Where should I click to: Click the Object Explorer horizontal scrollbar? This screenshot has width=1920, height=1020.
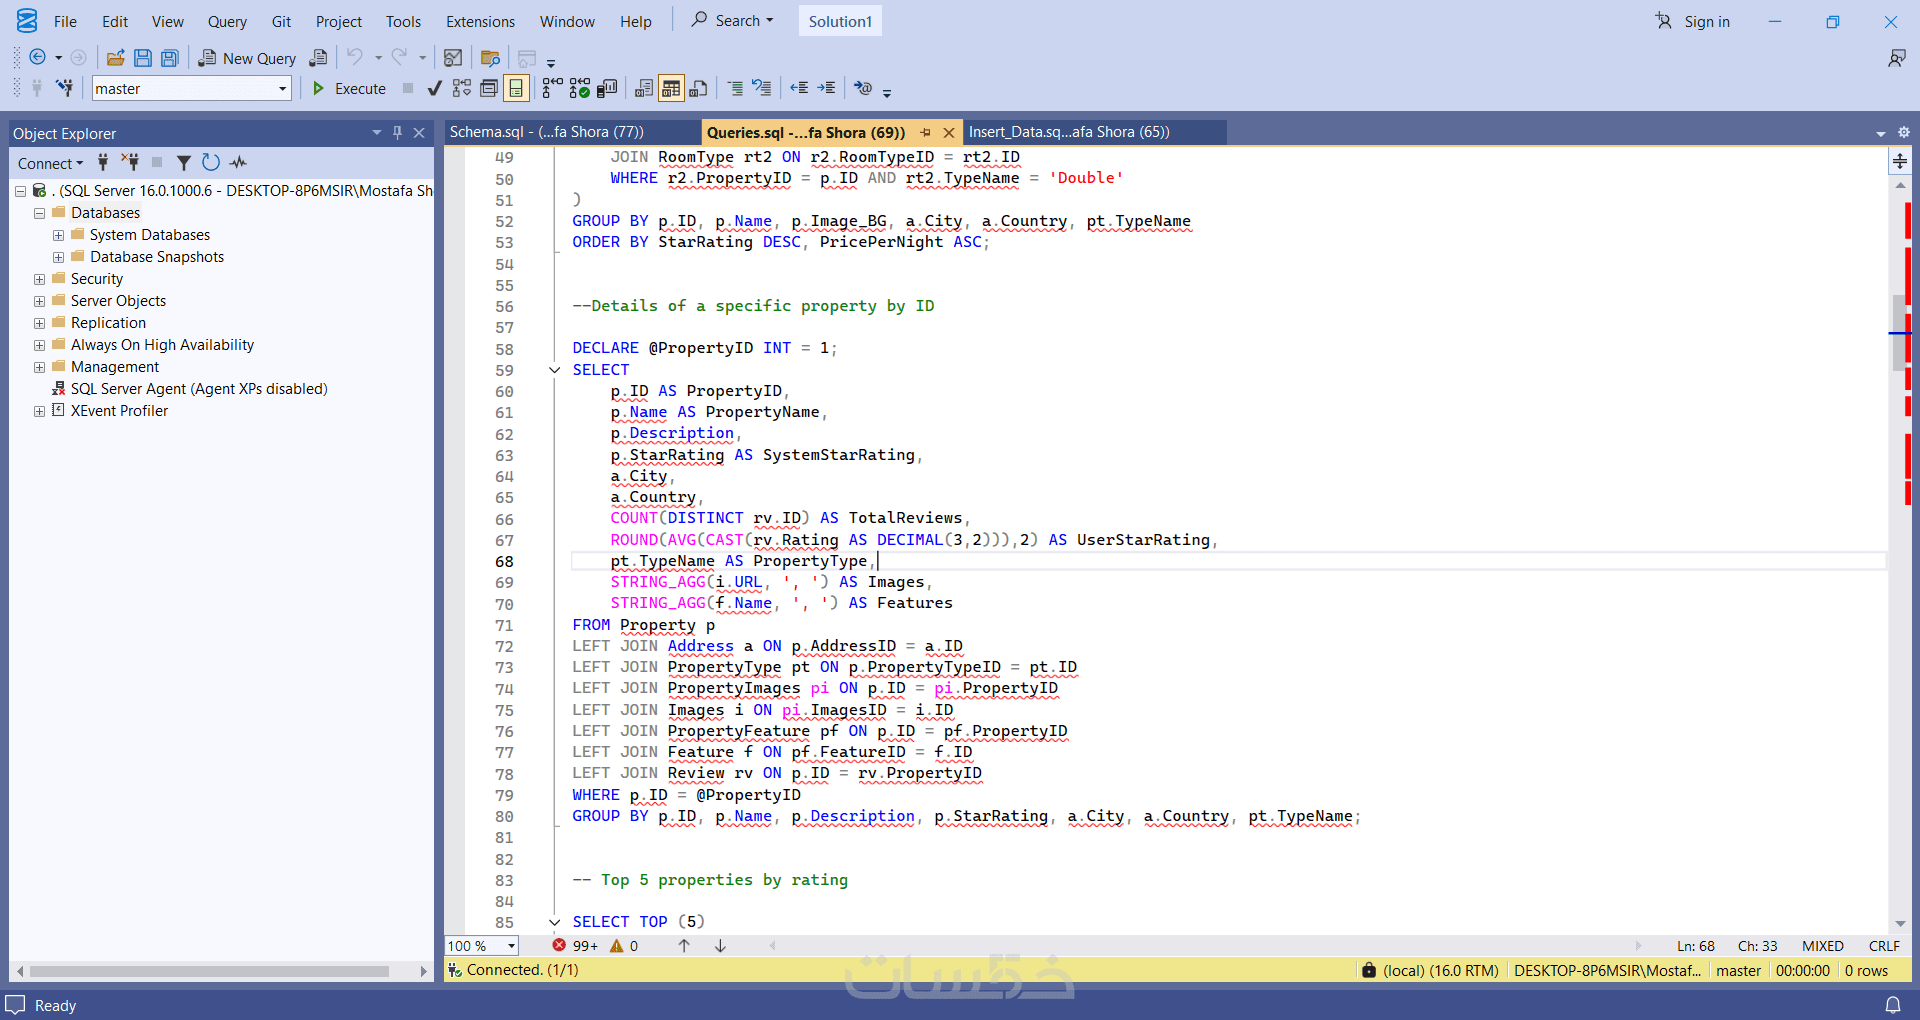(x=210, y=971)
